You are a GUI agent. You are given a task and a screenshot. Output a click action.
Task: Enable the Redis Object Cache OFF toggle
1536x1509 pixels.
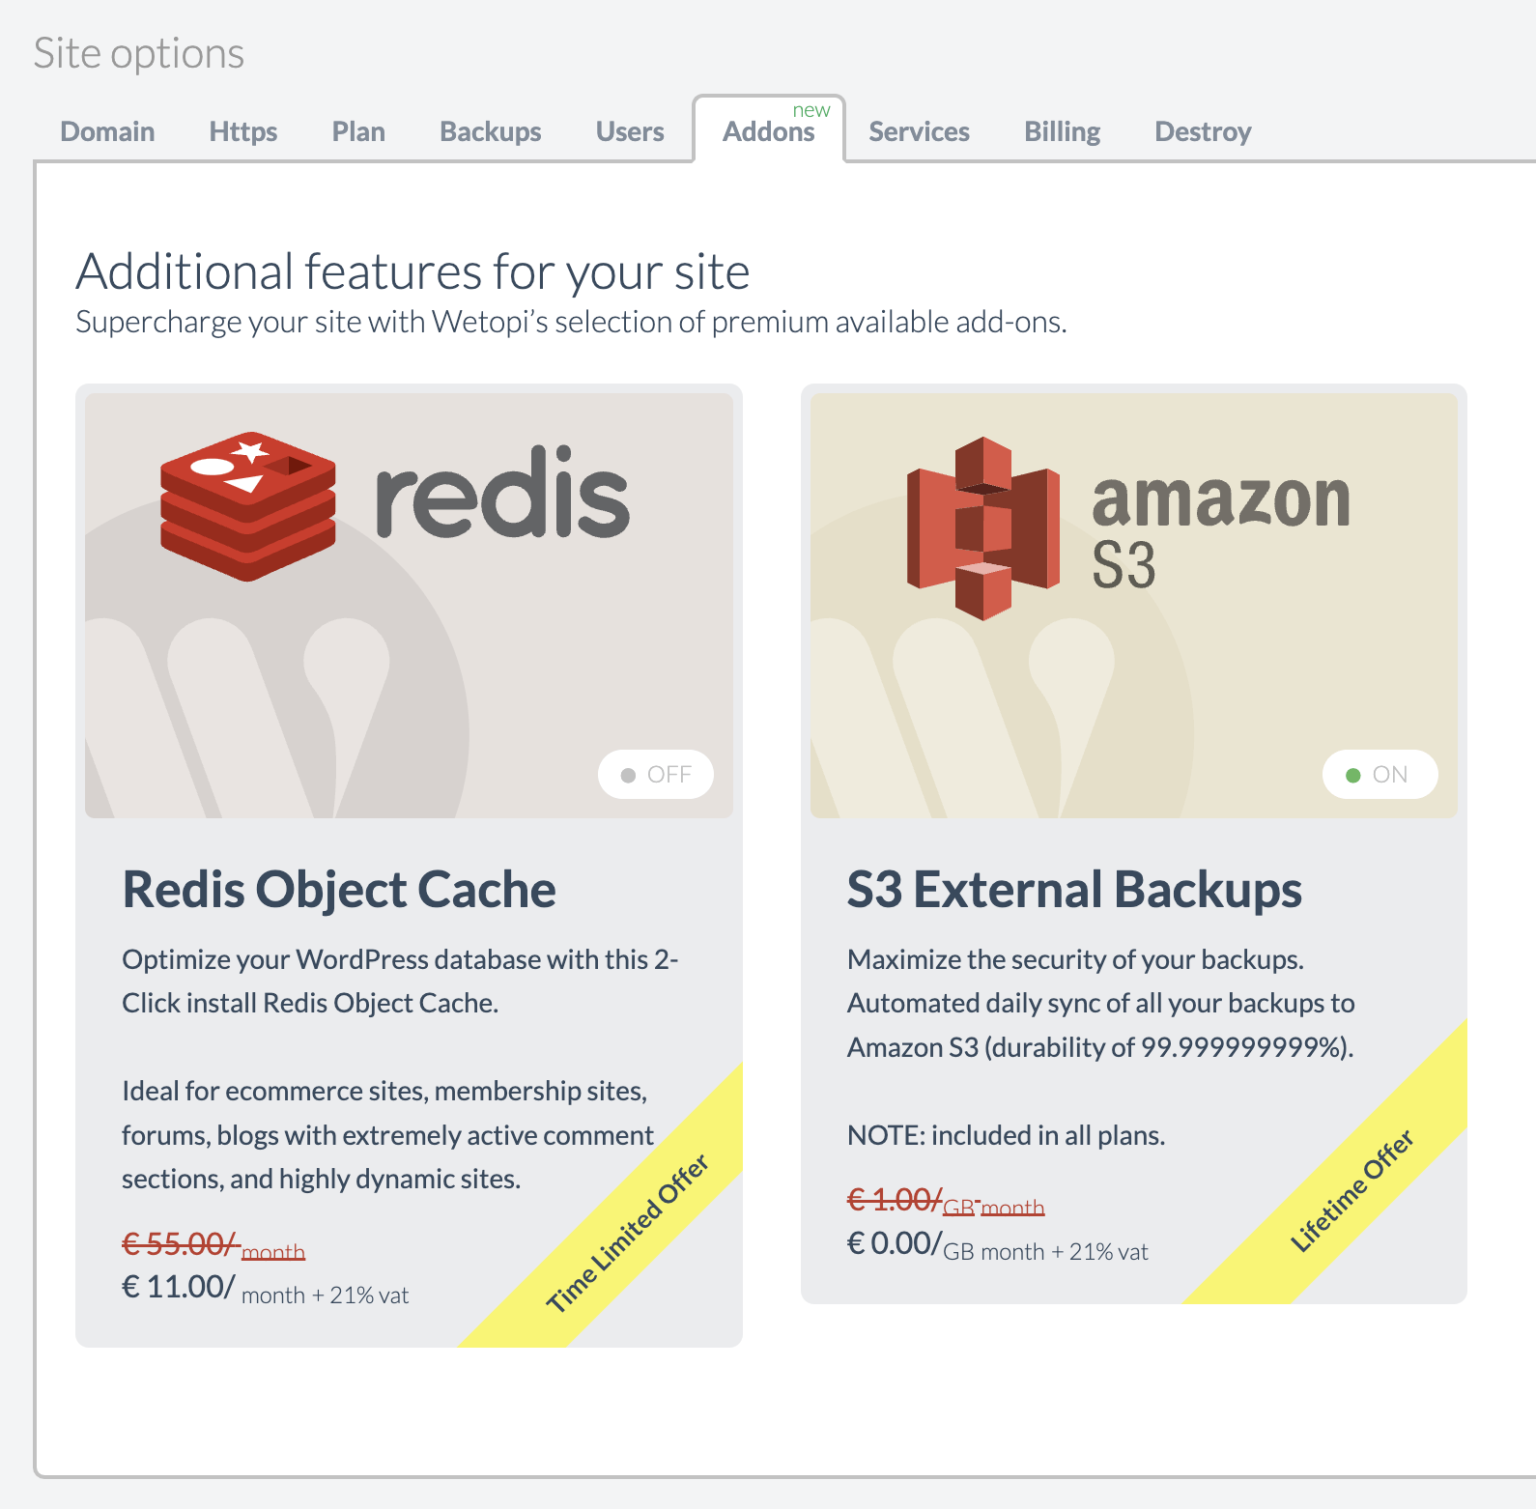(656, 774)
